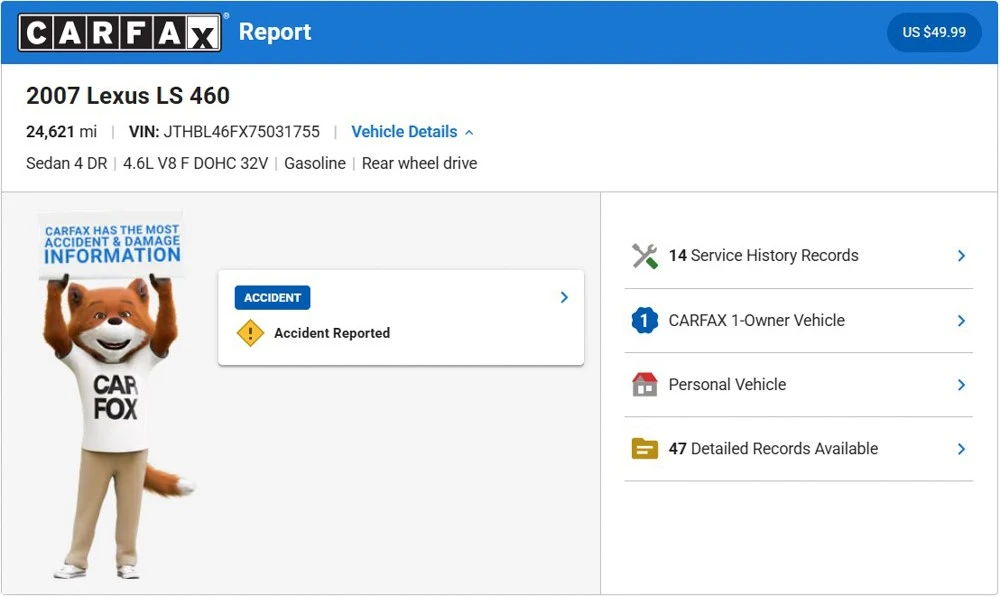Click the 2007 Lexus LS 460 heading
This screenshot has height=597, width=1000.
[x=128, y=96]
